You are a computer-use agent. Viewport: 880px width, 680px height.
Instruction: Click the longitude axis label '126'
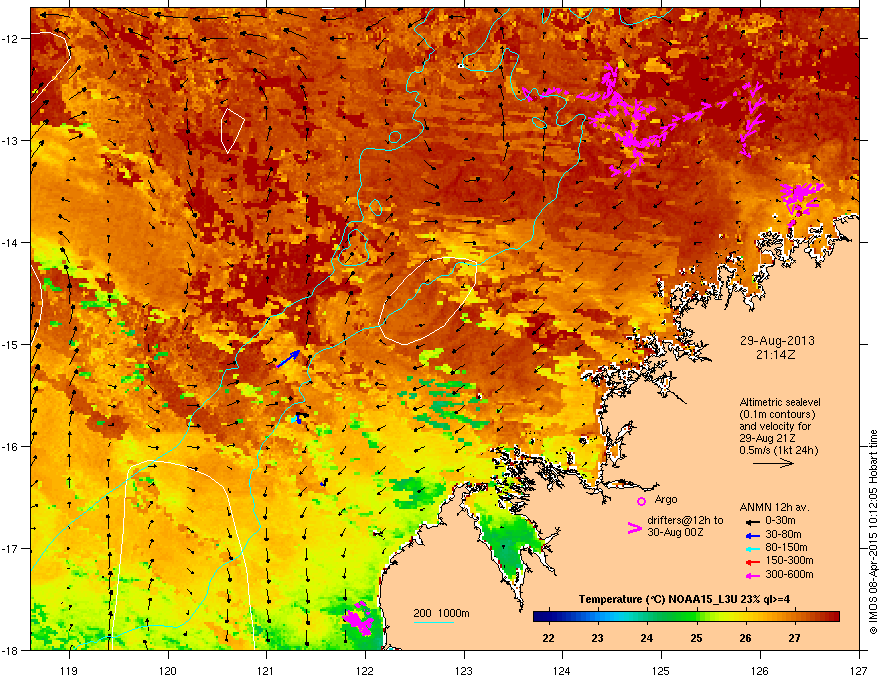(x=760, y=671)
